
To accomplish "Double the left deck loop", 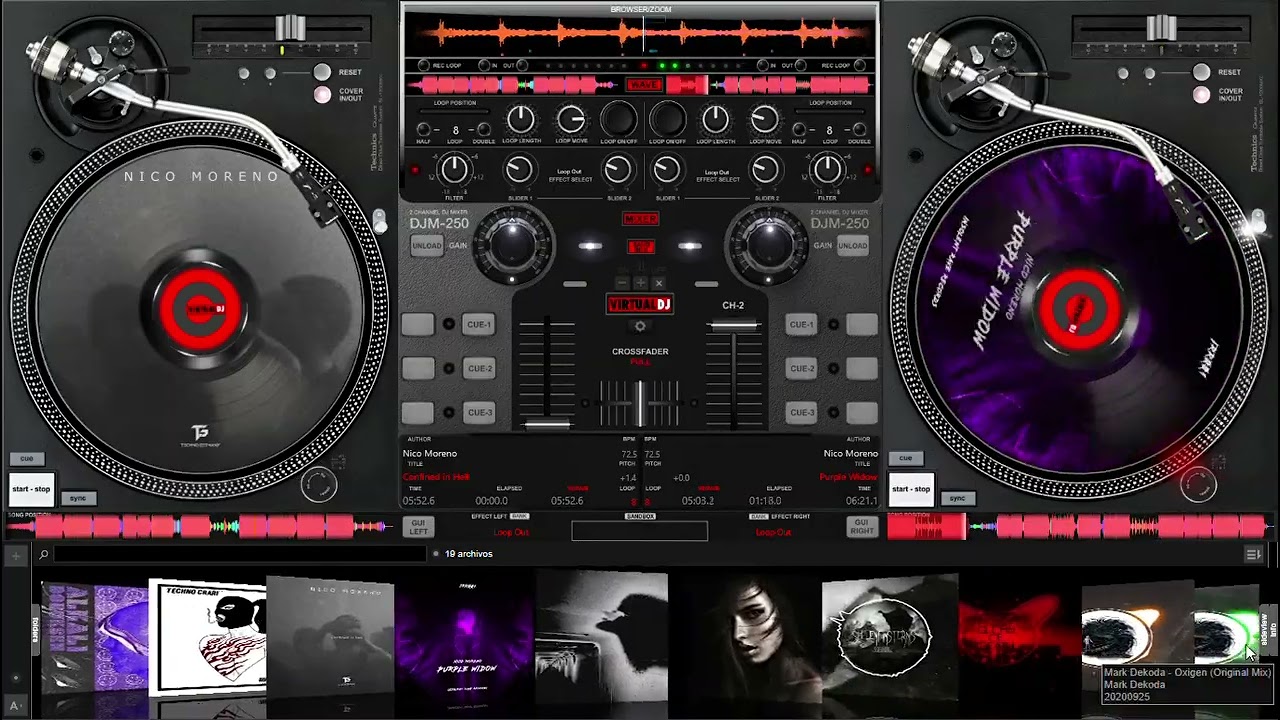I will pyautogui.click(x=484, y=130).
